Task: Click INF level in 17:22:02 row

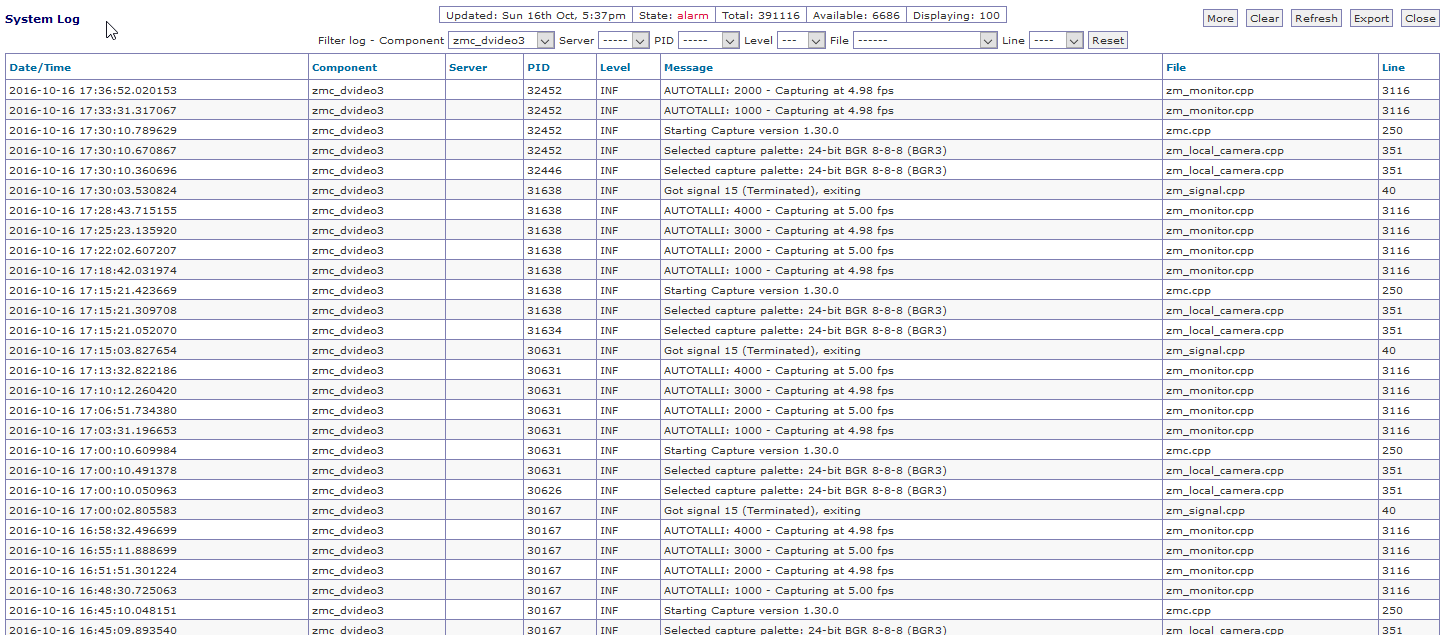Action: pos(610,251)
